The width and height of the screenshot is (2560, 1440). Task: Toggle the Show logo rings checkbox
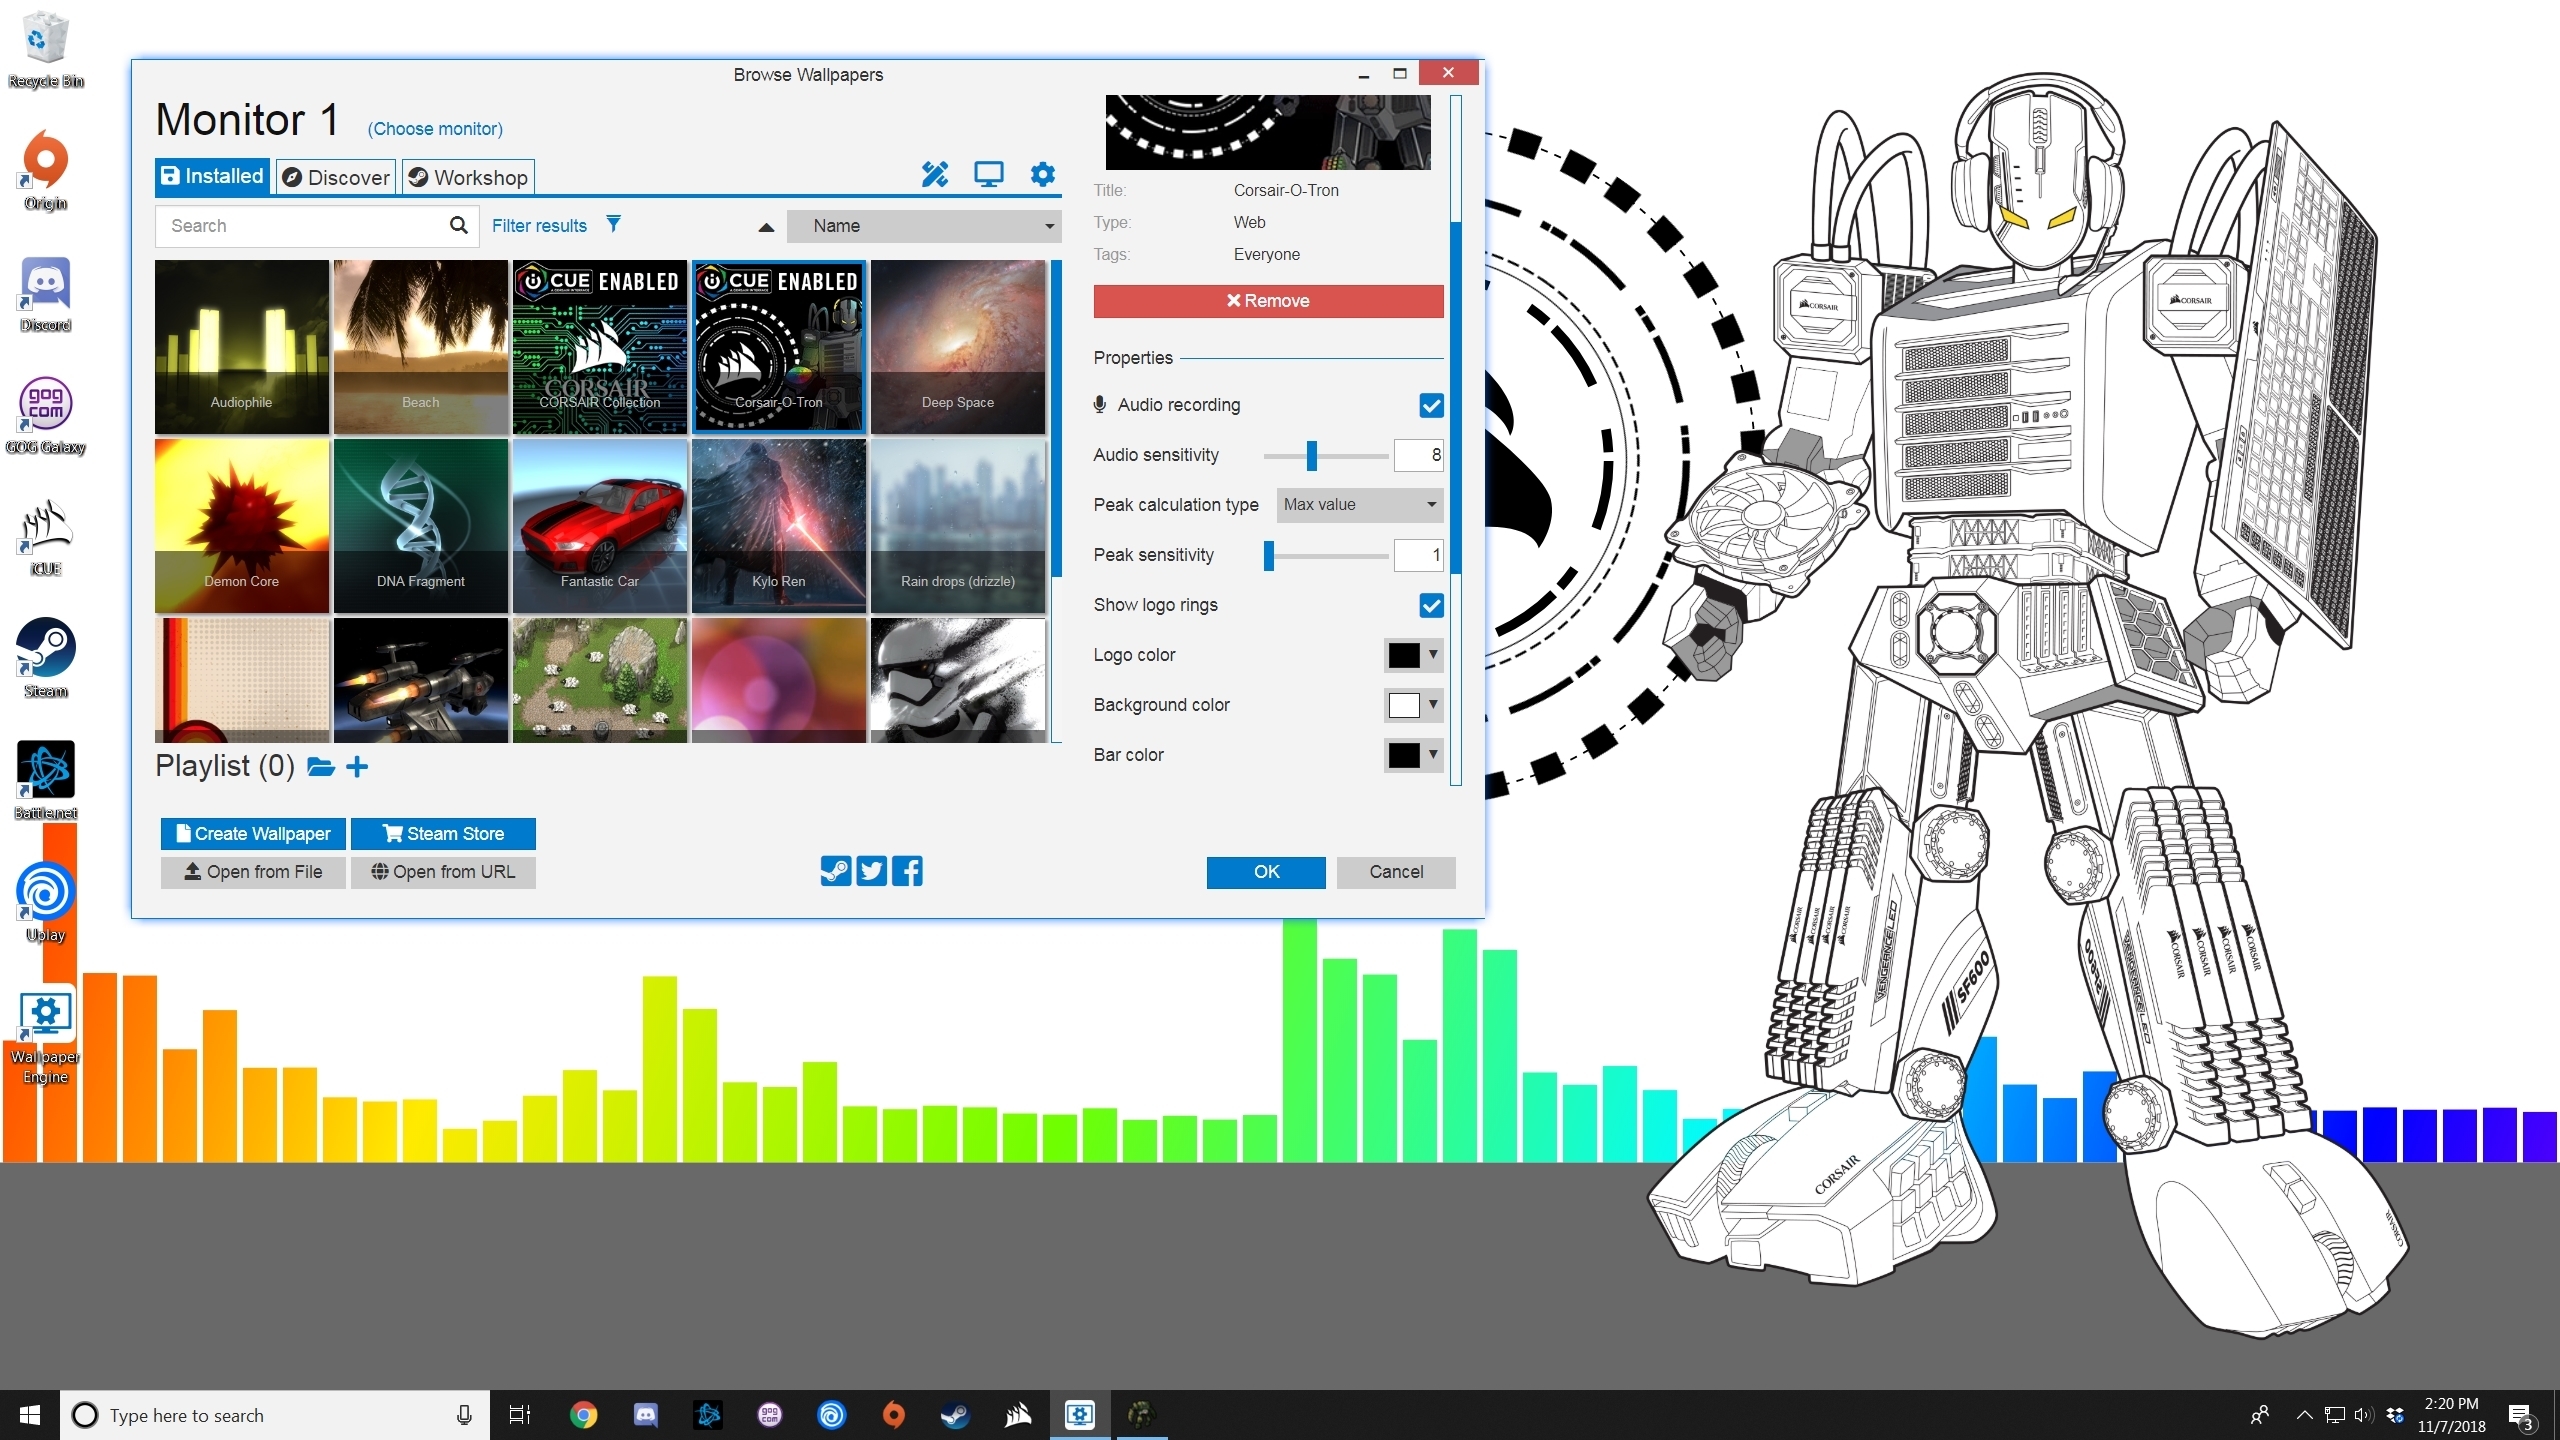[x=1430, y=605]
